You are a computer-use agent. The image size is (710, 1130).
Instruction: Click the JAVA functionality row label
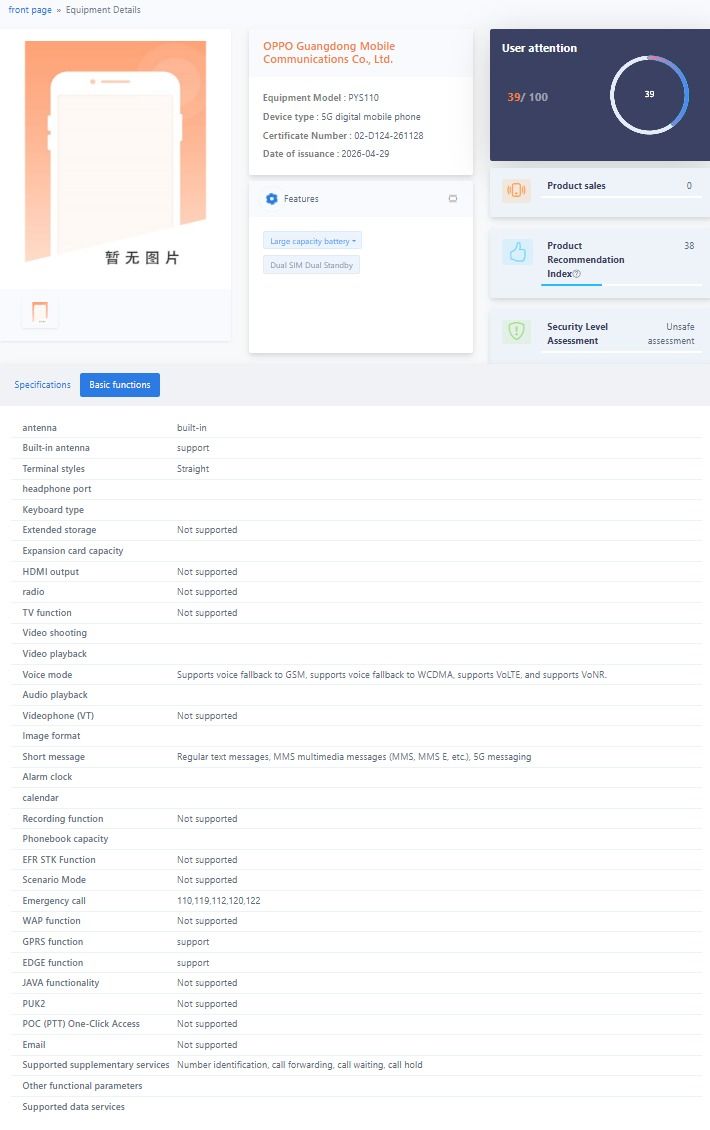pyautogui.click(x=61, y=984)
